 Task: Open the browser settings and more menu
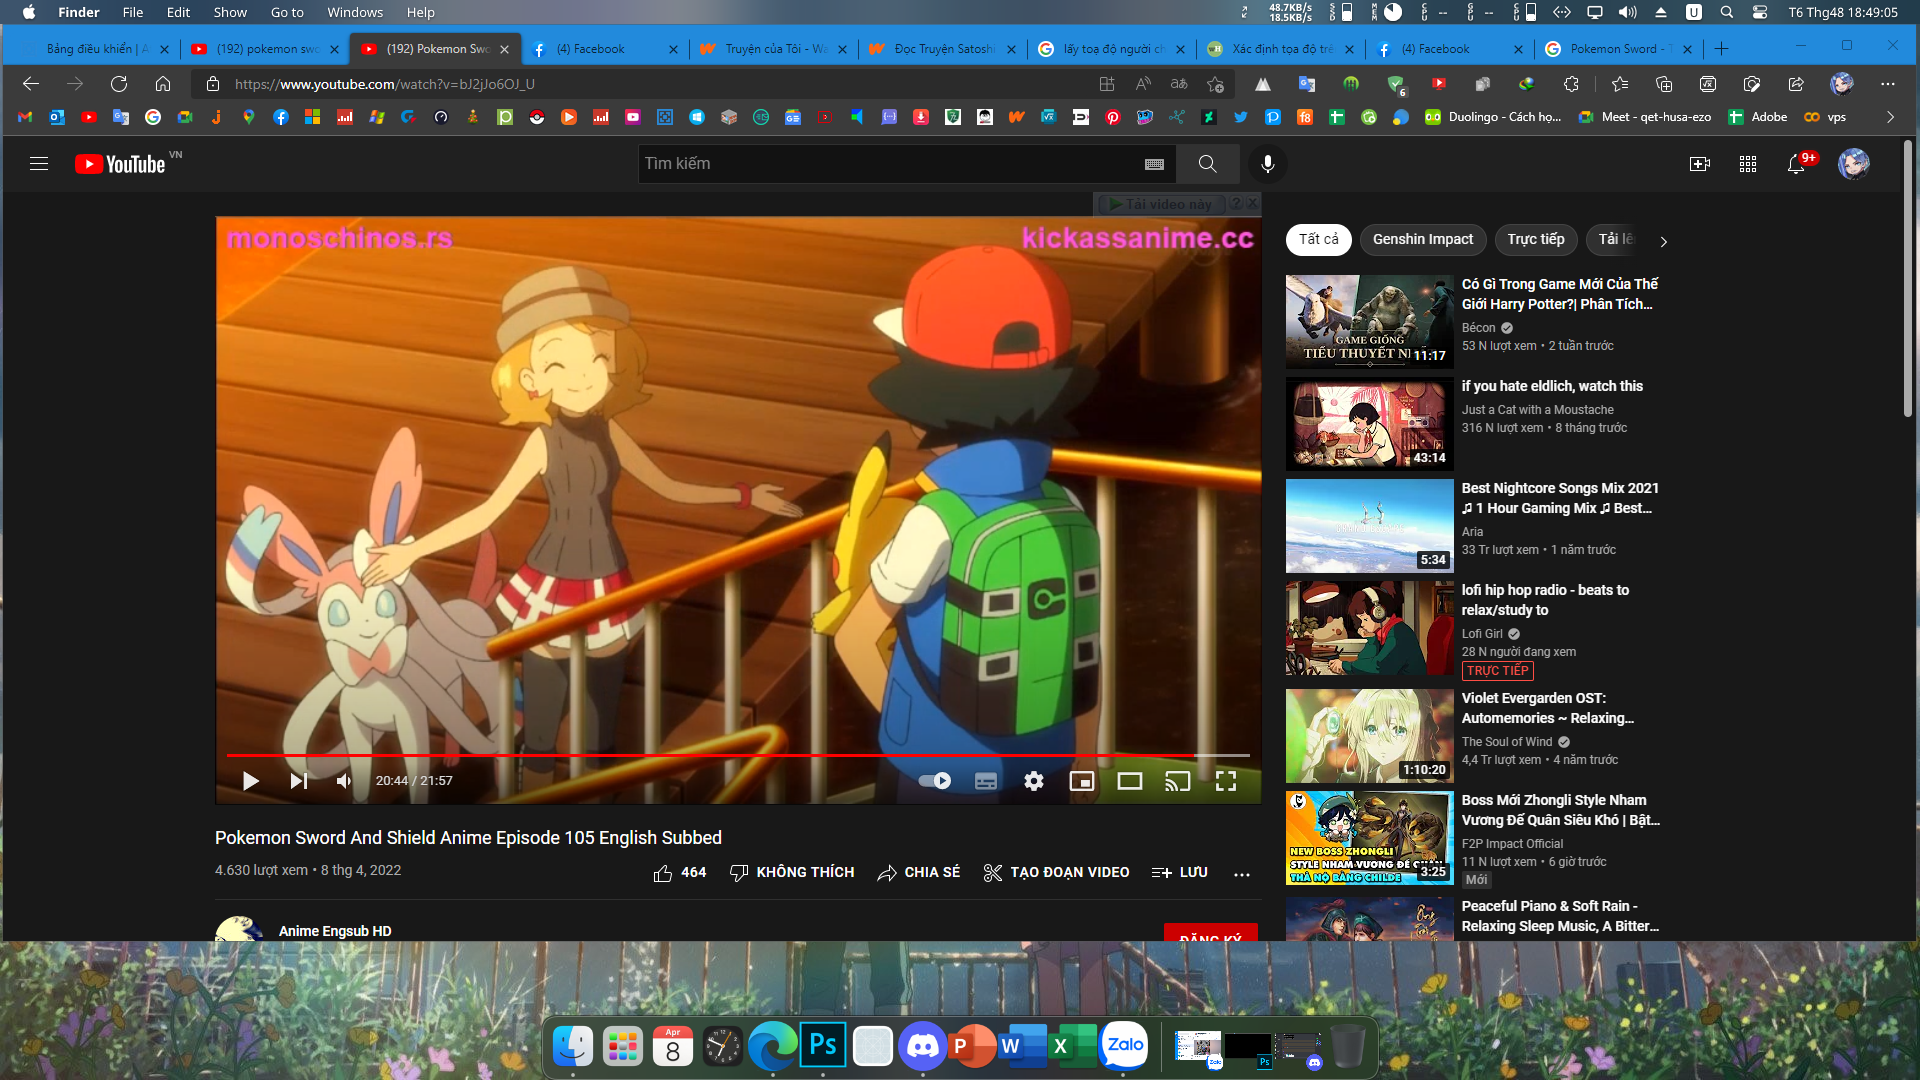point(1888,84)
